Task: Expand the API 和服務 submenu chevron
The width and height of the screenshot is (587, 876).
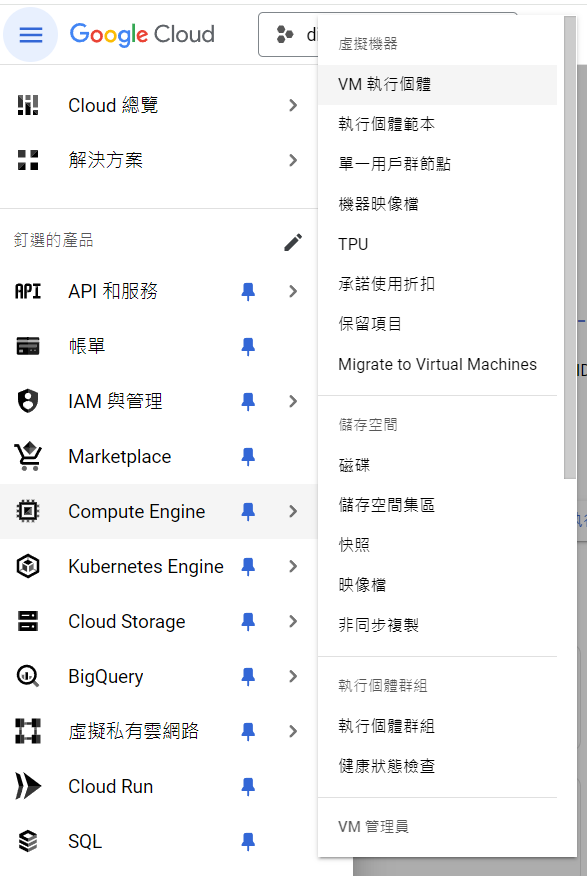Action: (293, 291)
